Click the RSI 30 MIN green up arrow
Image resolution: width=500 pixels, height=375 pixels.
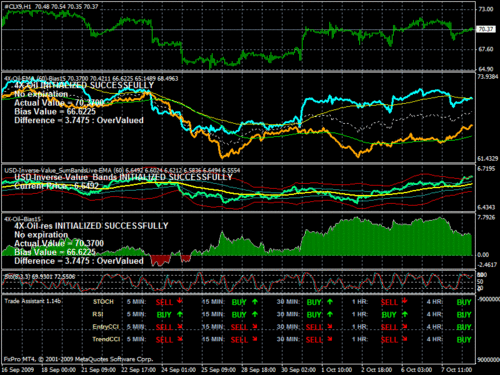tap(330, 314)
